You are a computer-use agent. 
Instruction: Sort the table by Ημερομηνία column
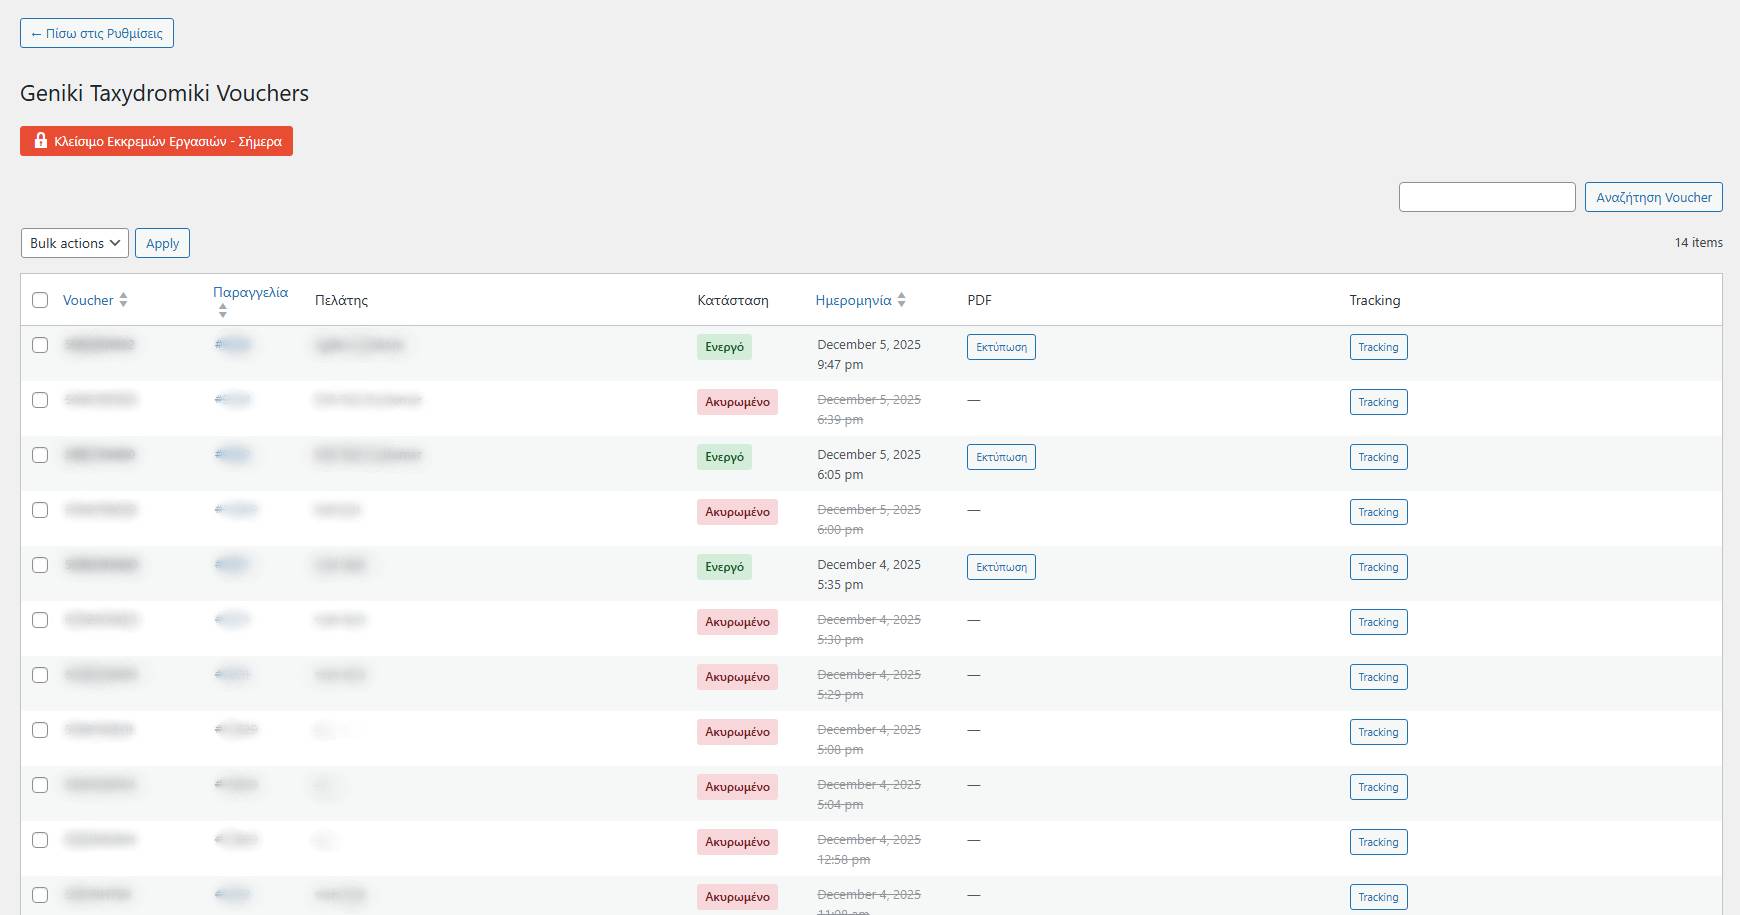853,300
